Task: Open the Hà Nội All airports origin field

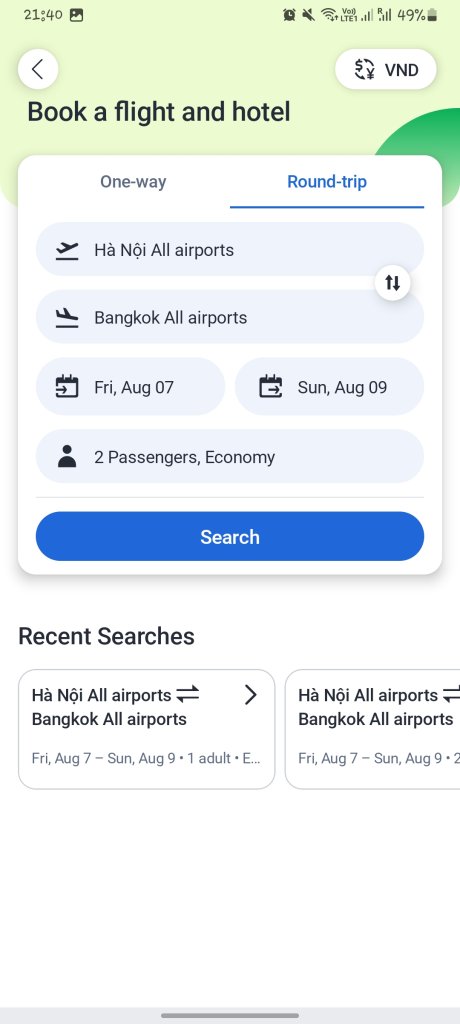Action: pyautogui.click(x=229, y=249)
